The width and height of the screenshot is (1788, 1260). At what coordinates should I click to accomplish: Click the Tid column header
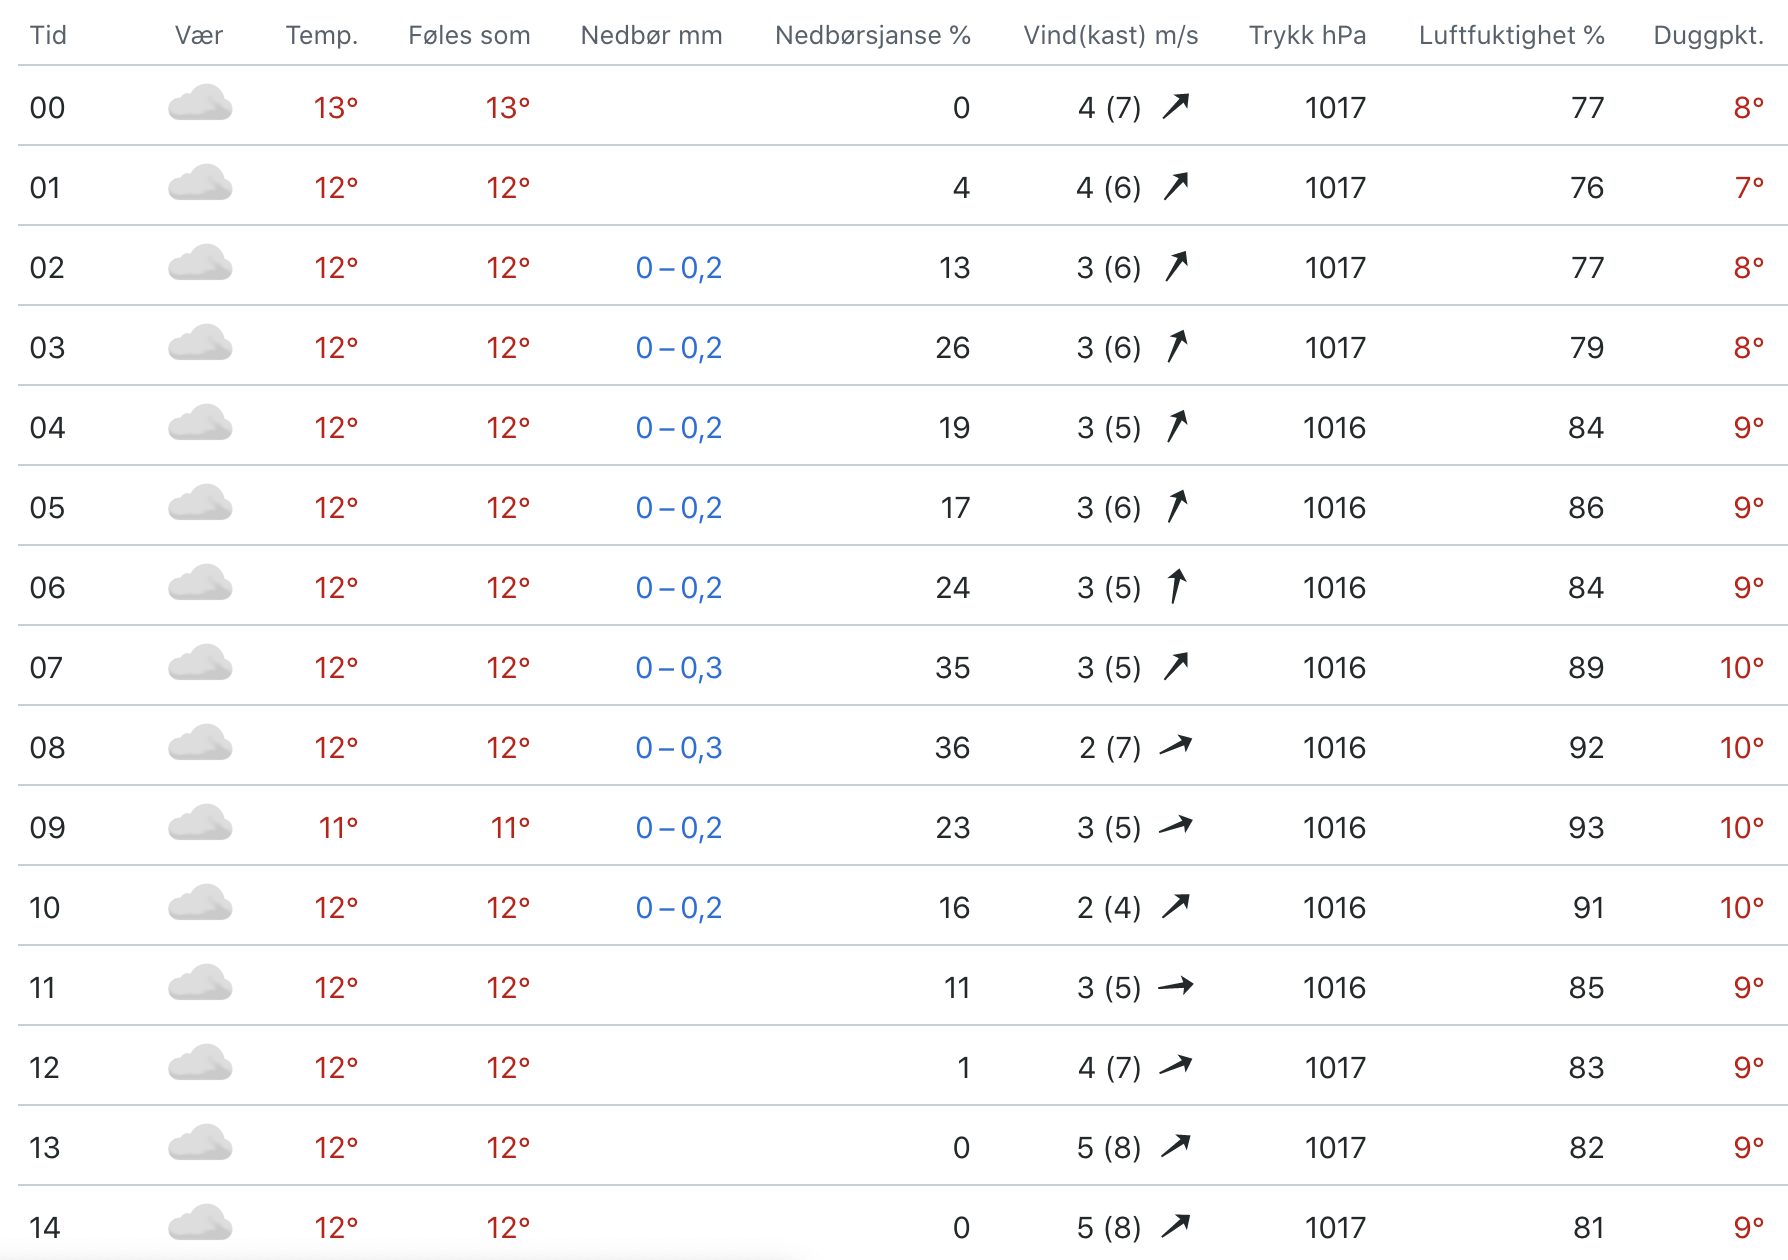point(48,36)
